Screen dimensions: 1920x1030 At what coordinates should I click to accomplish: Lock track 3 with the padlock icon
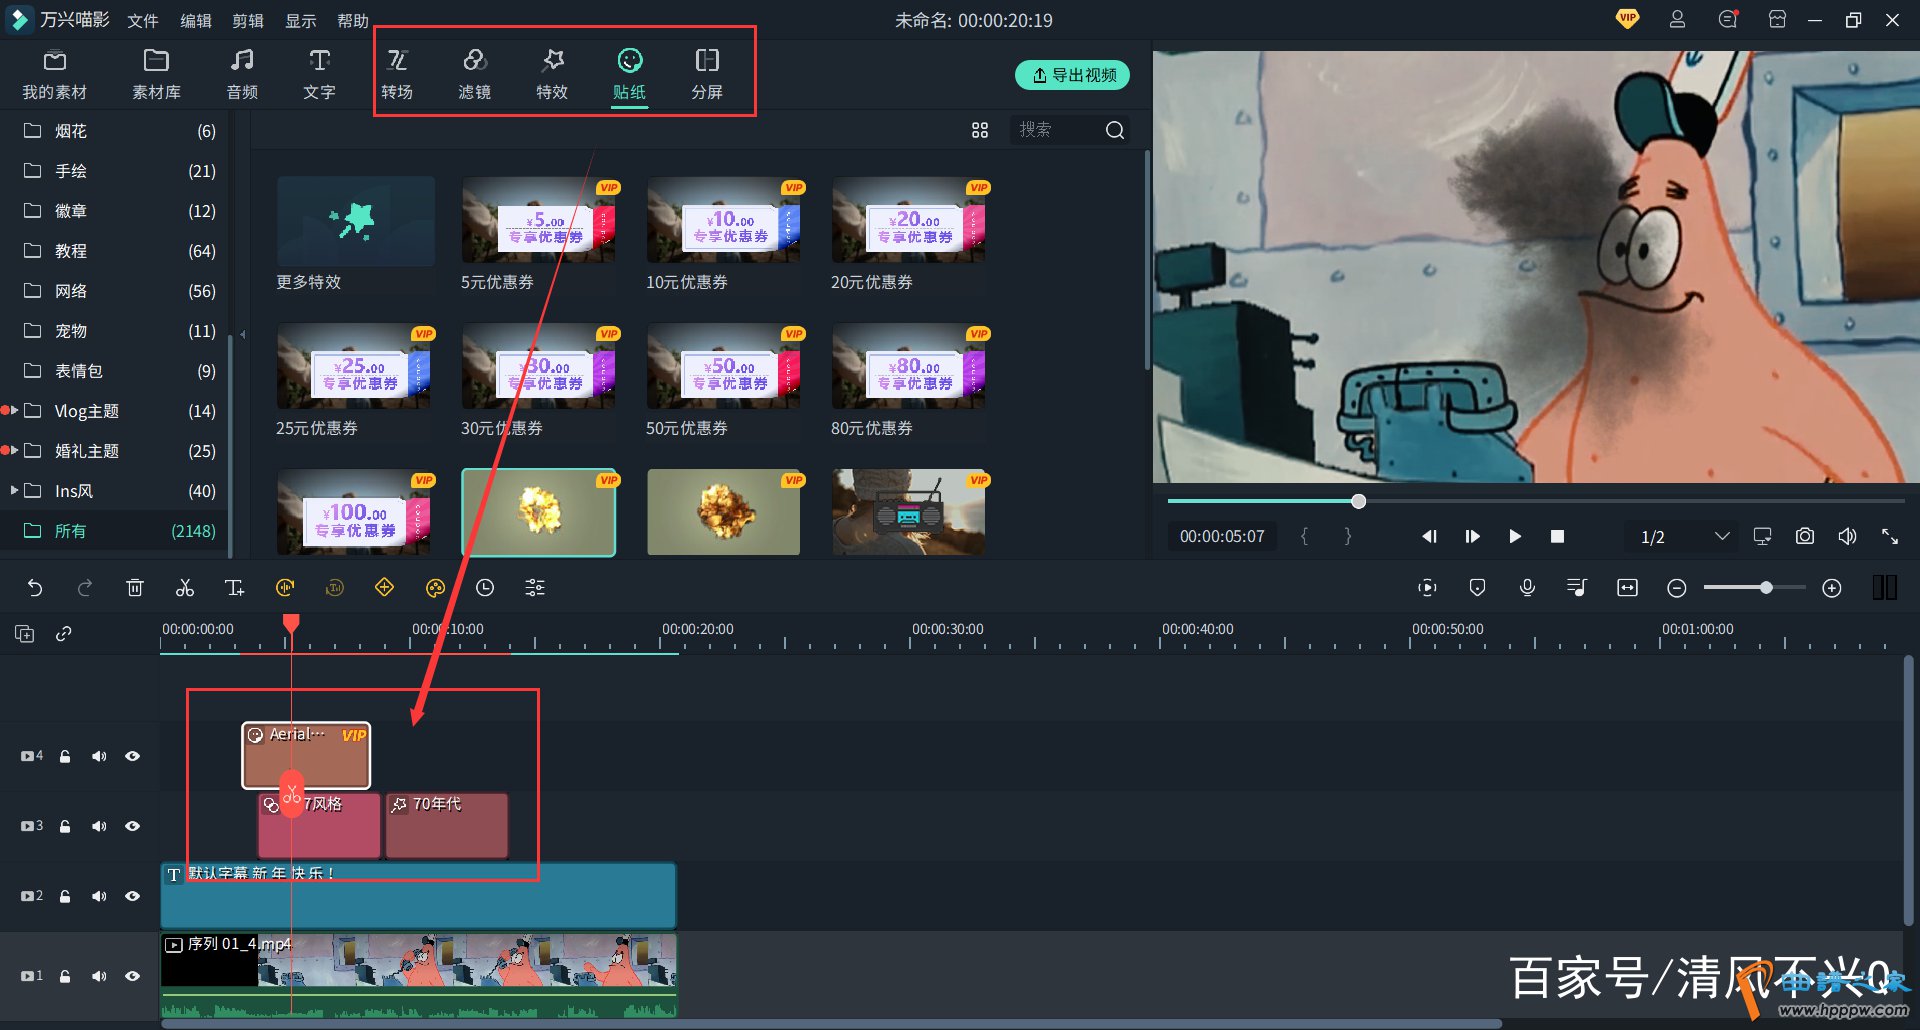click(65, 826)
